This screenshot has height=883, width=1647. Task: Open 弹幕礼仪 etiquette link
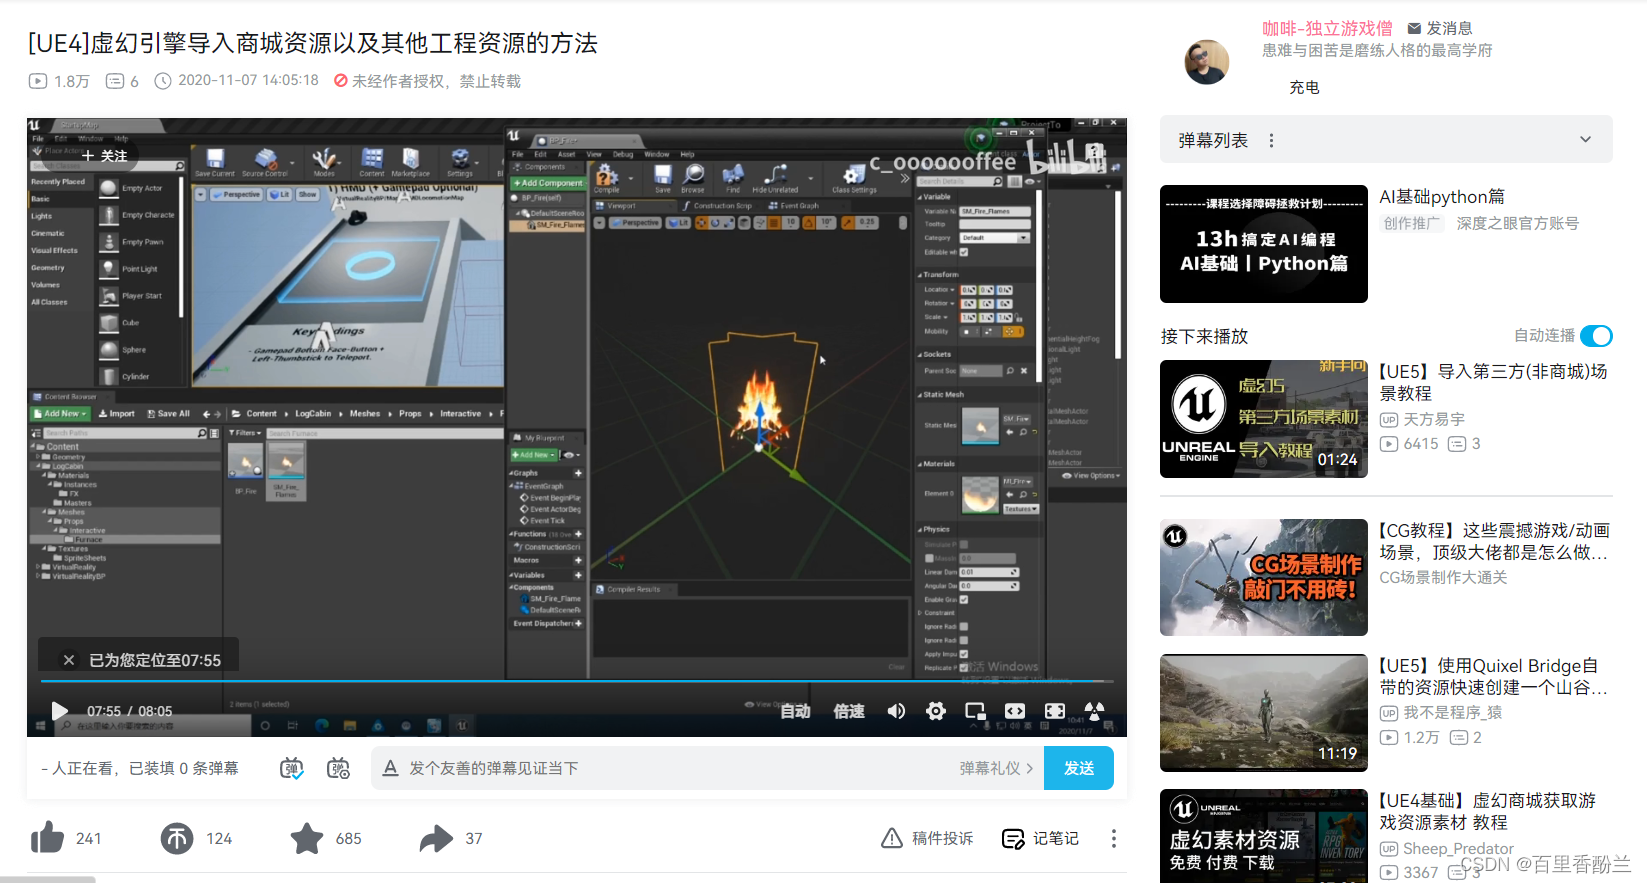point(996,768)
